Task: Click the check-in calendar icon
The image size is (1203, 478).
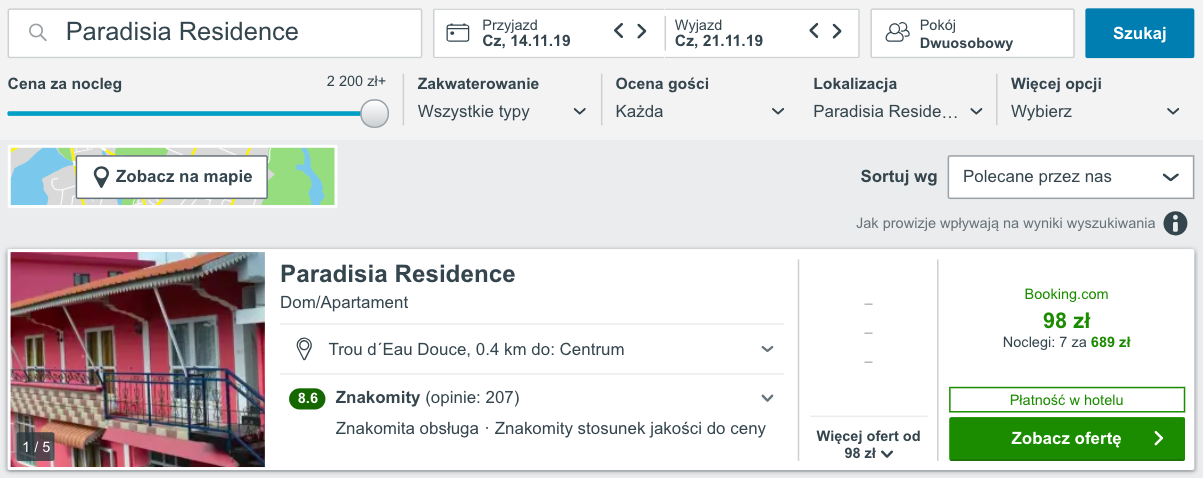Action: point(458,33)
